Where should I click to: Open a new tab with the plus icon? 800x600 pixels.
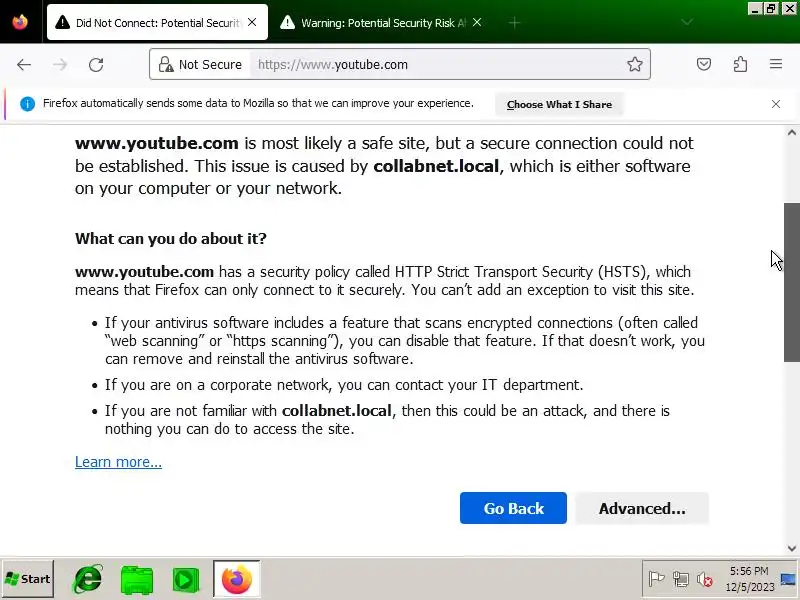tap(514, 22)
